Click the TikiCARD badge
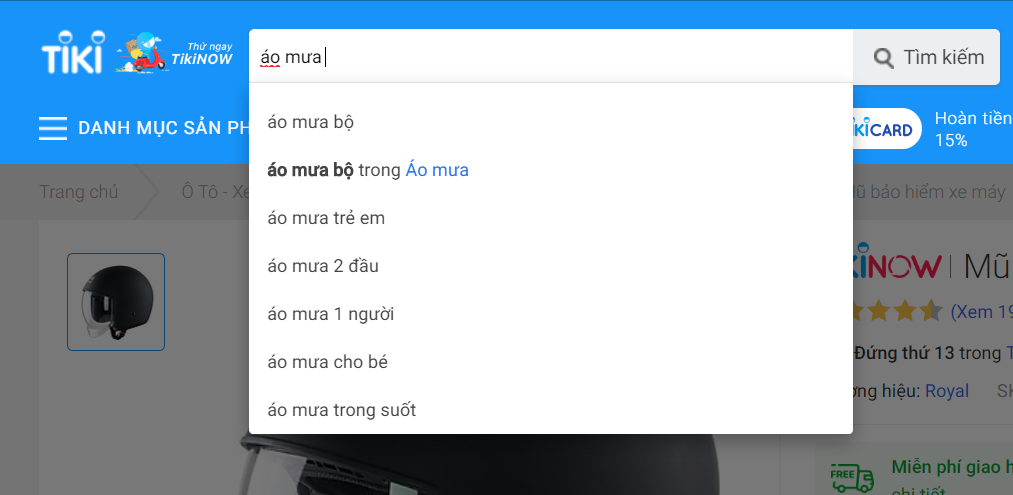Screen dimensions: 1013x495 (886, 129)
